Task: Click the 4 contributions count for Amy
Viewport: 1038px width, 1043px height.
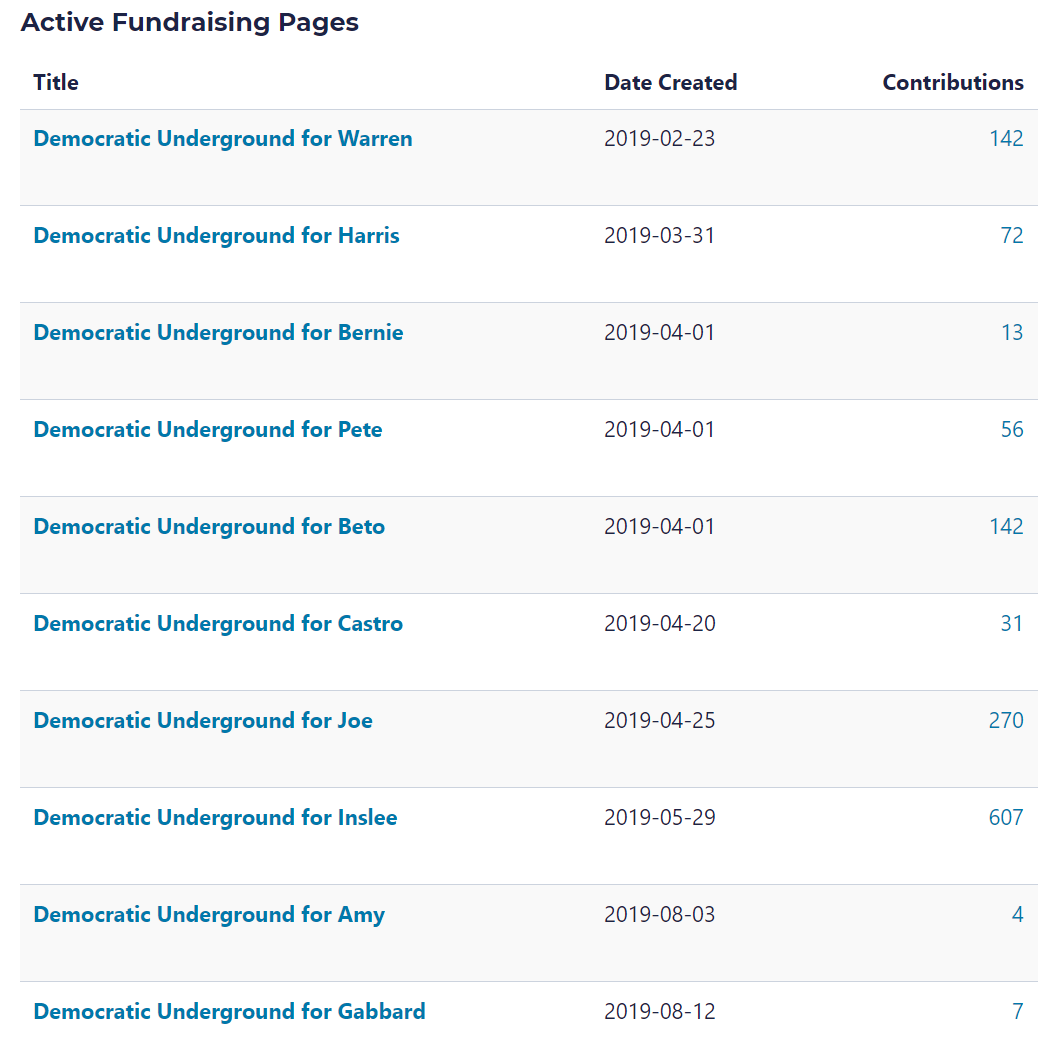Action: pos(1018,915)
